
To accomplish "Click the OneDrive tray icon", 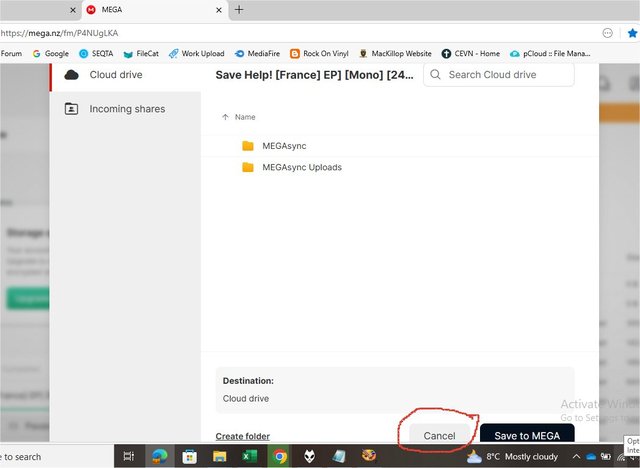I will (x=591, y=457).
